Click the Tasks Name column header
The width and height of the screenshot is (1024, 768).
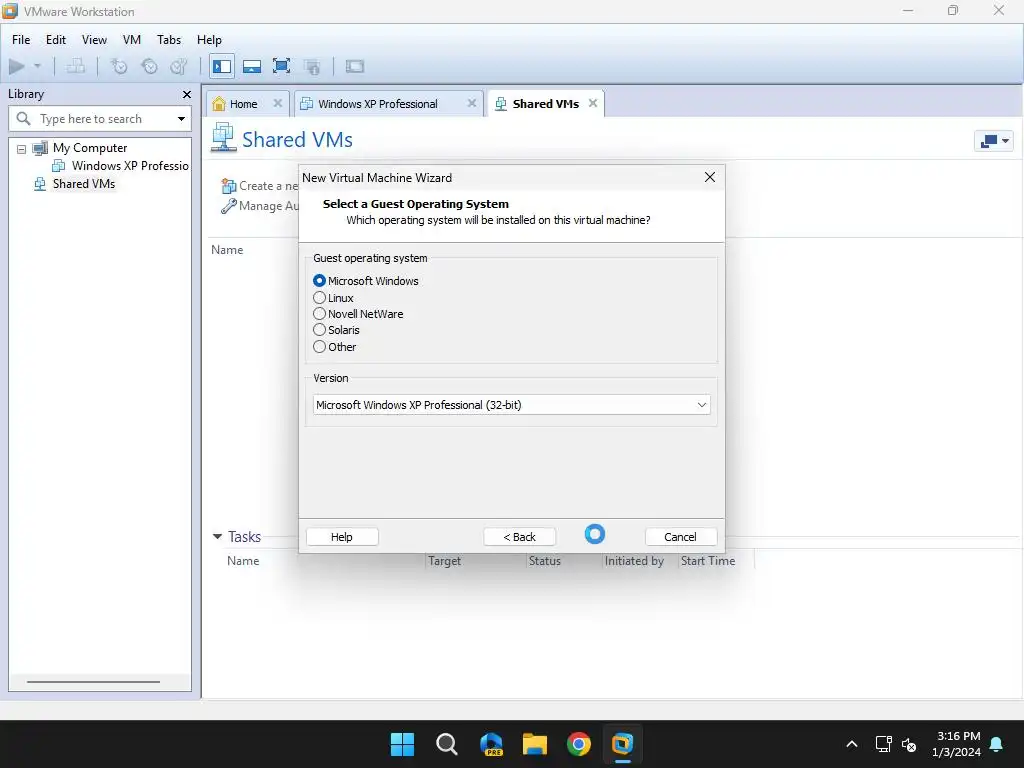[x=243, y=561]
